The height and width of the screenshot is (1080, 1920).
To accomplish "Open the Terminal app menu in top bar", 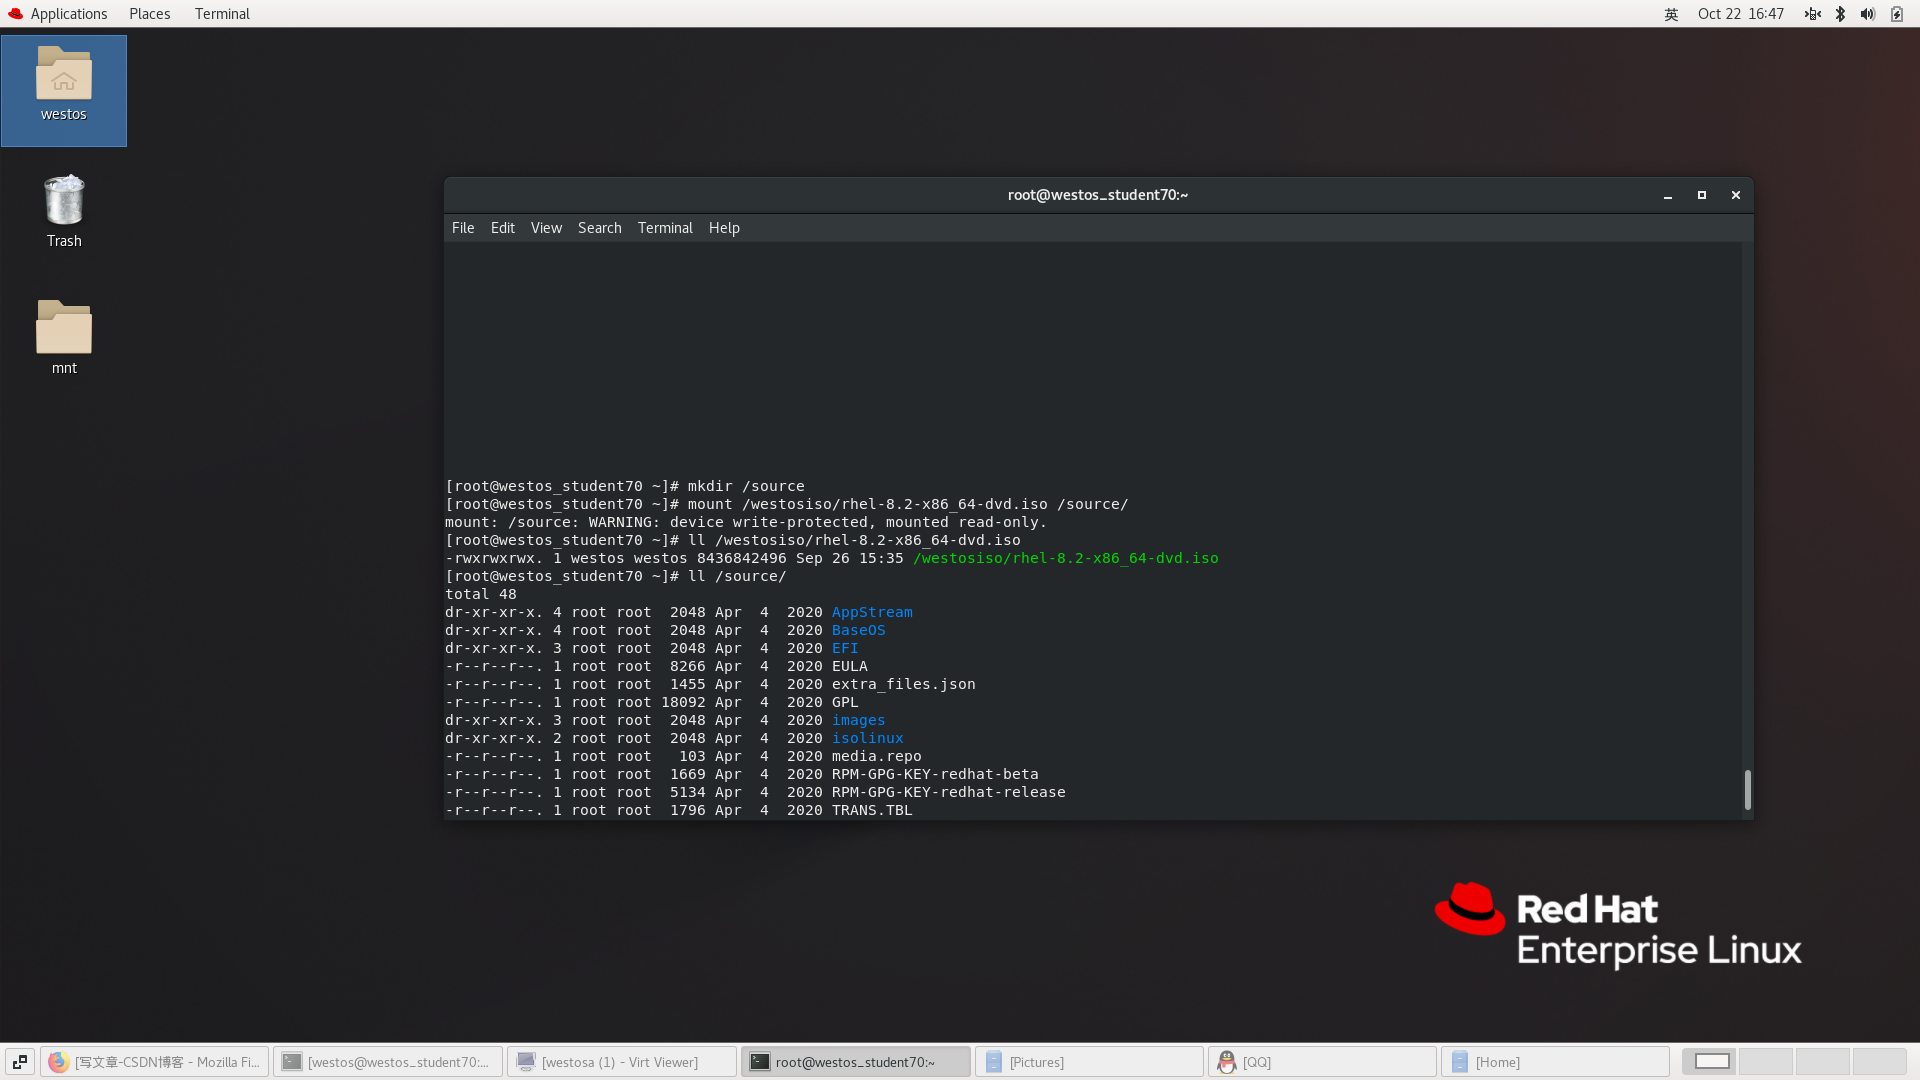I will tap(222, 14).
